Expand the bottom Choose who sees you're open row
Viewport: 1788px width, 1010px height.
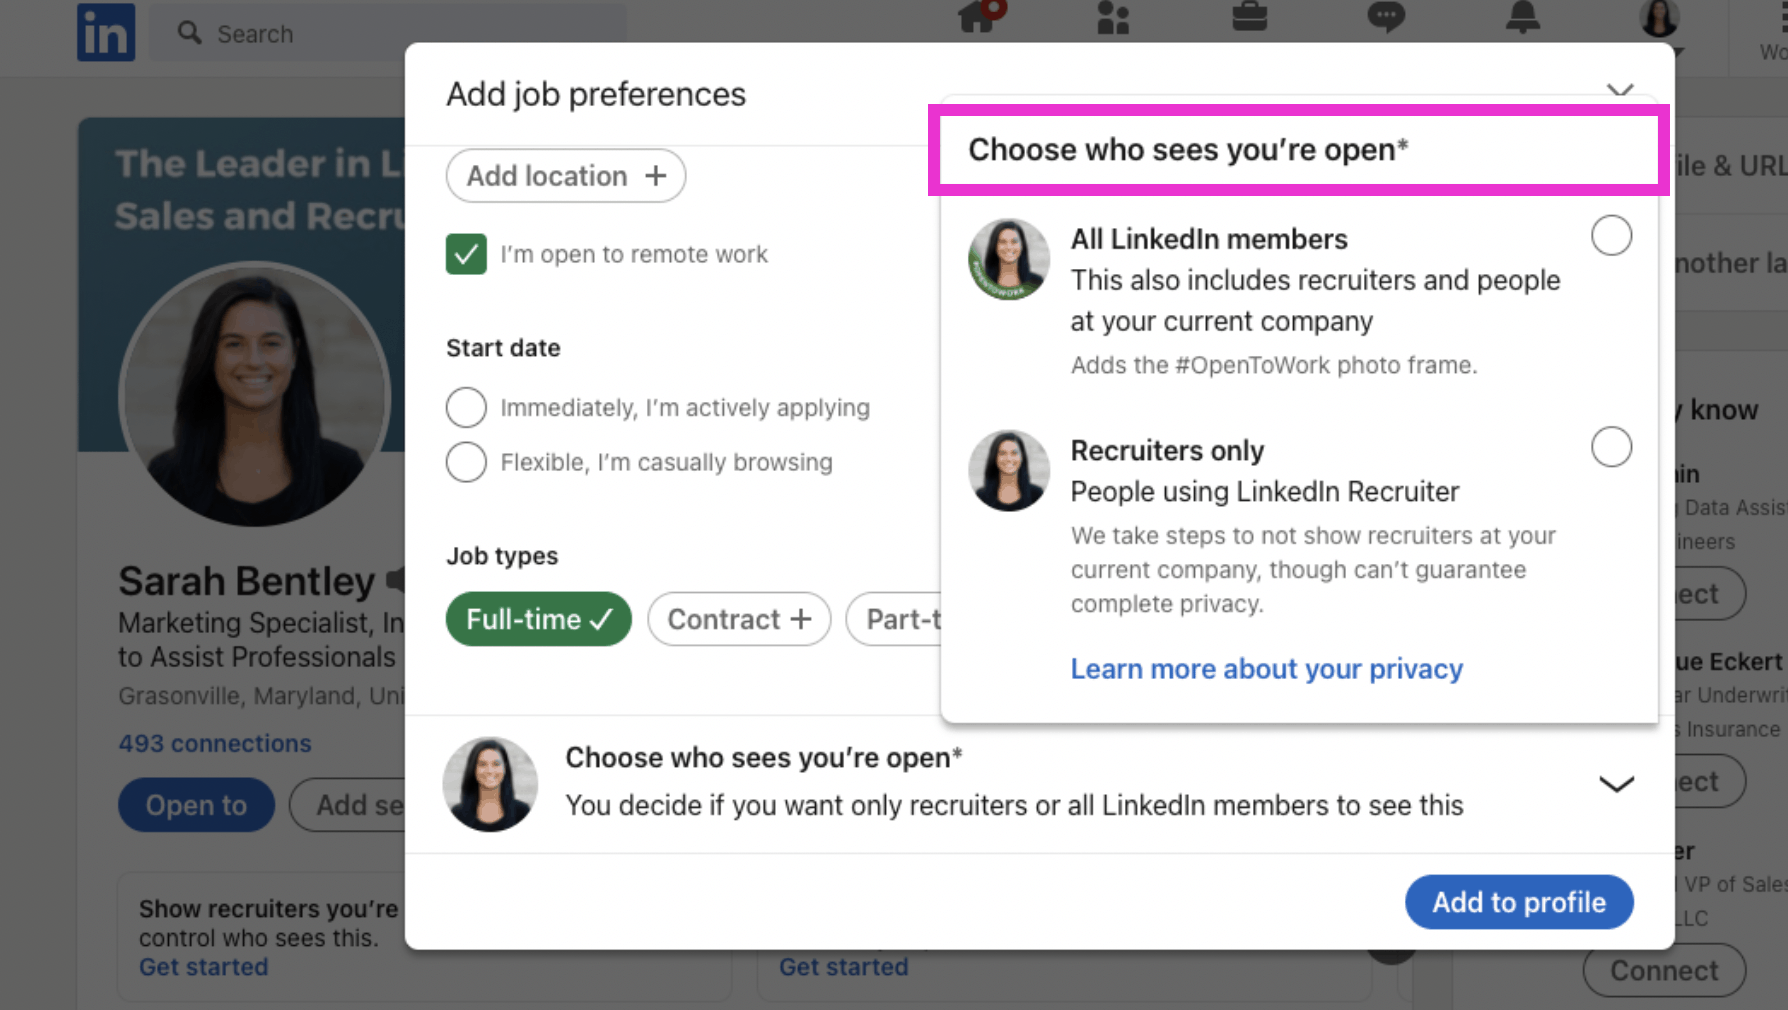[x=1616, y=784]
